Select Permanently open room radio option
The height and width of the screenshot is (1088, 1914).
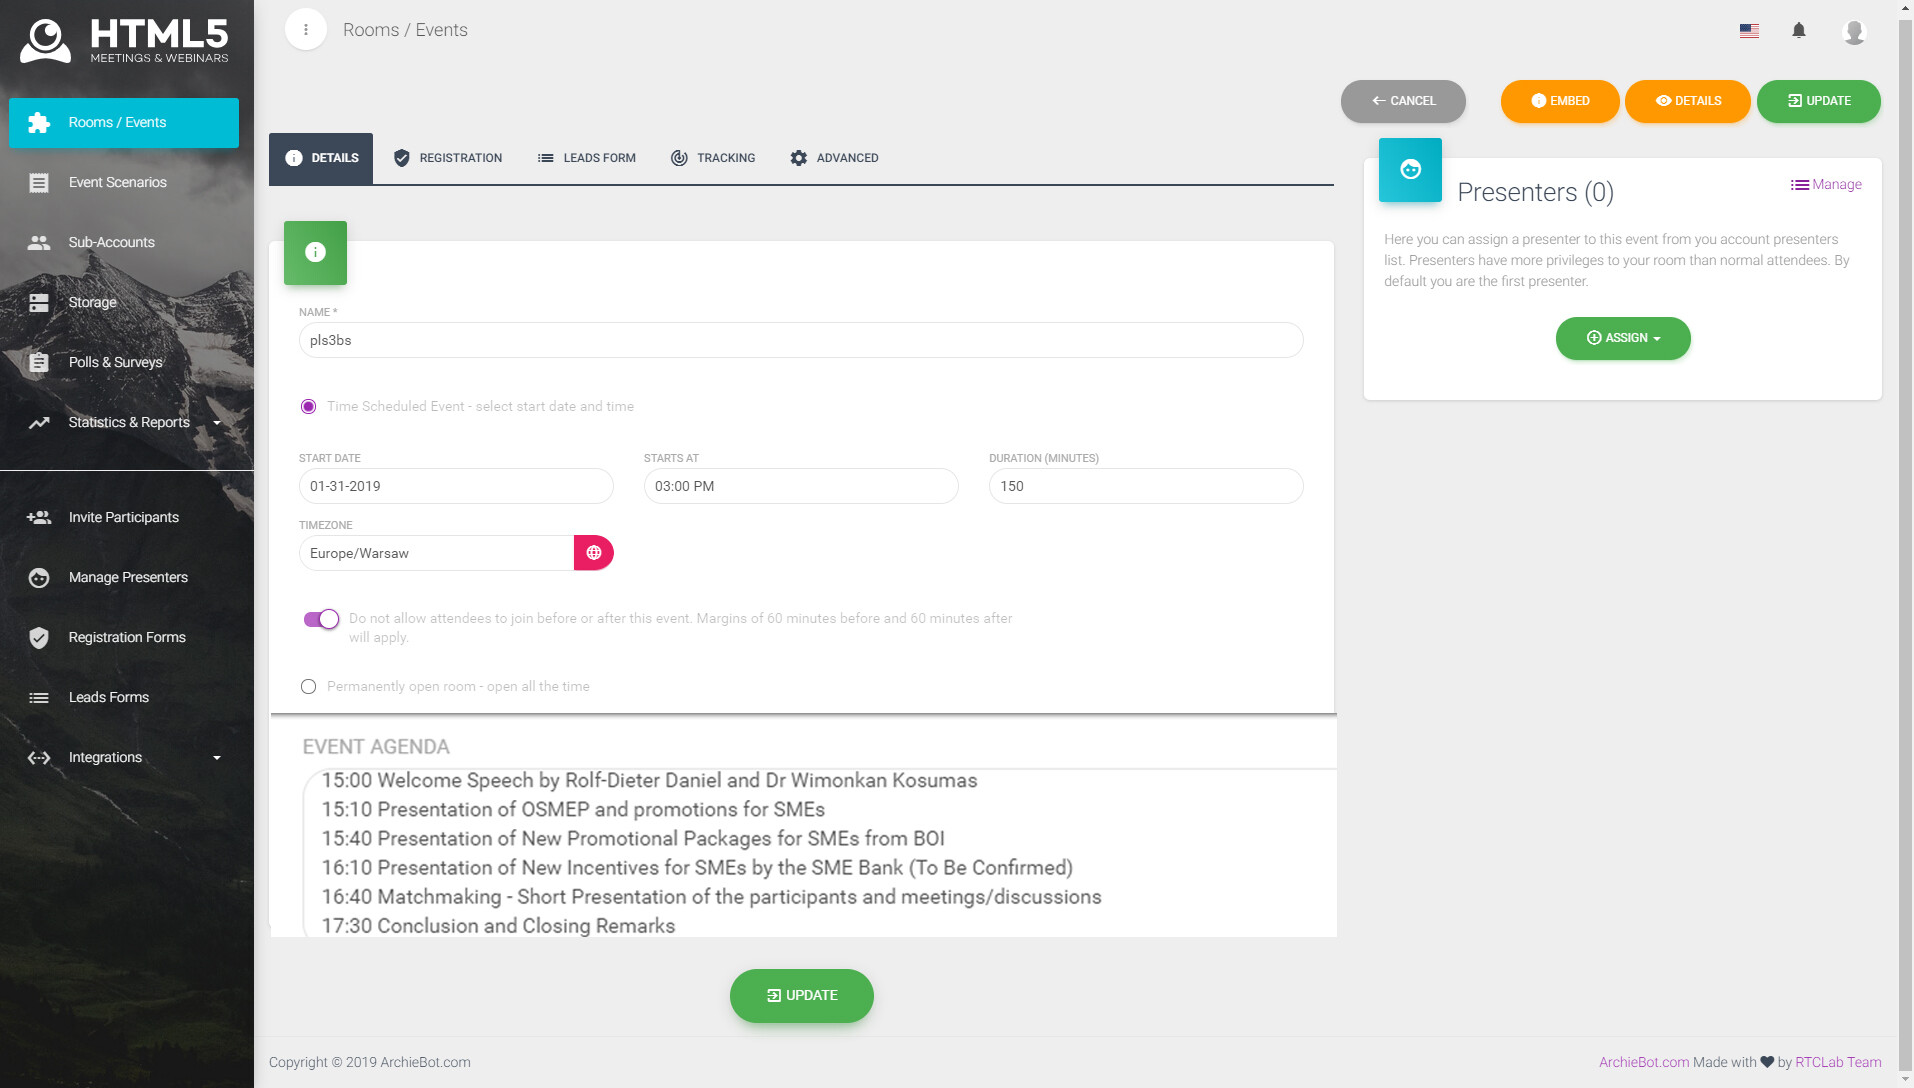coord(308,687)
